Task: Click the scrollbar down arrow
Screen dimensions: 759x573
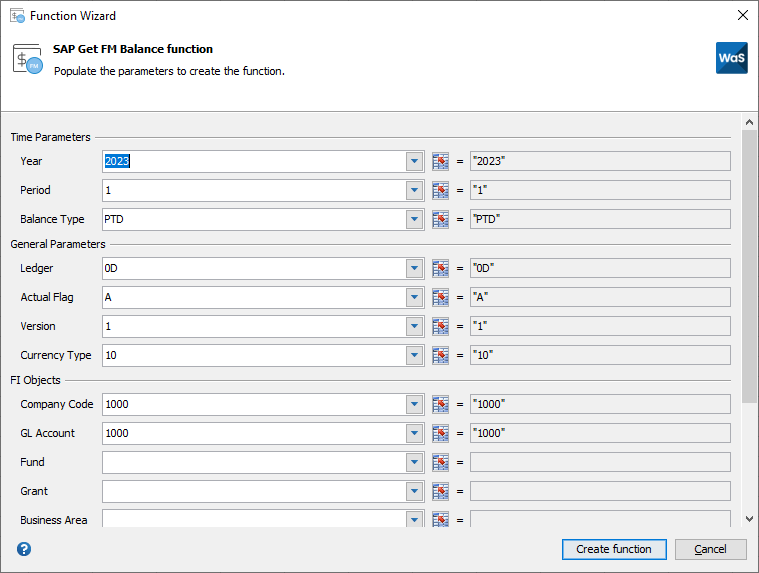Action: (x=750, y=518)
